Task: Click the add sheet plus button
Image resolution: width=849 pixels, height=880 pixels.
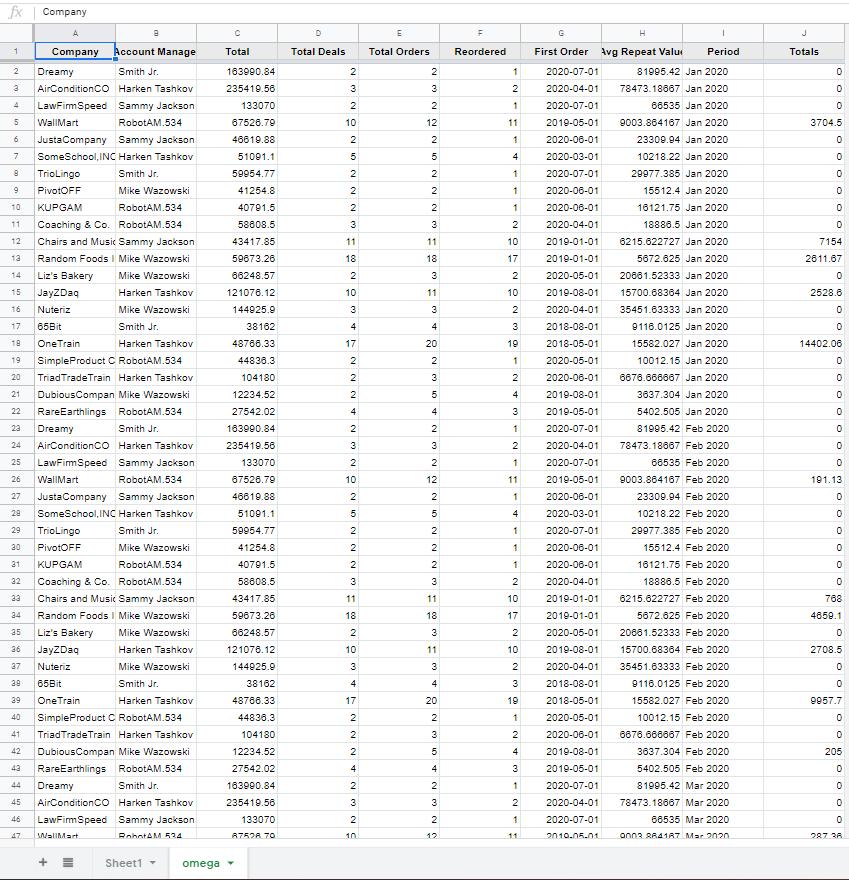Action: (x=43, y=862)
